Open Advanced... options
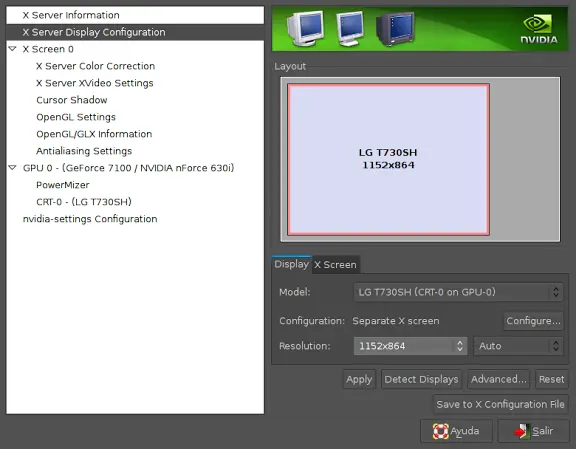 point(498,379)
